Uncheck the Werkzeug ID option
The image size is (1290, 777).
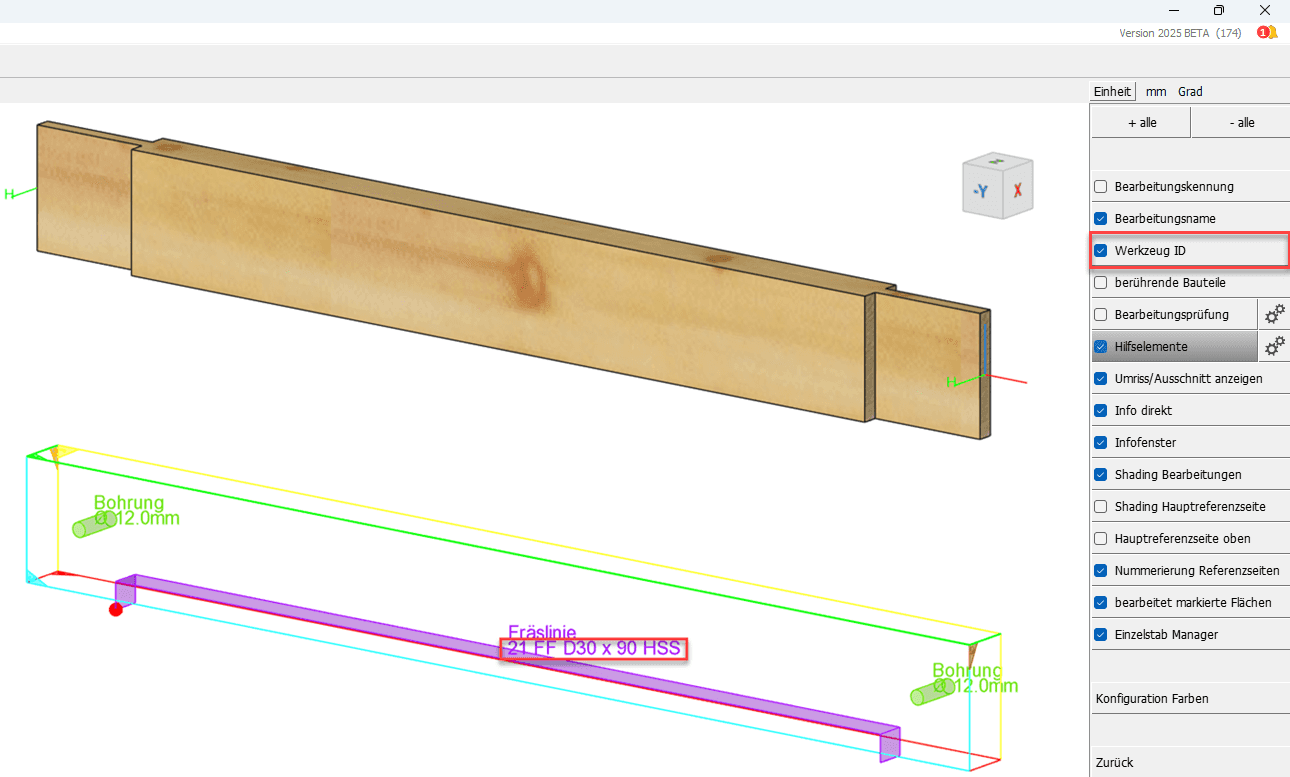[x=1101, y=250]
